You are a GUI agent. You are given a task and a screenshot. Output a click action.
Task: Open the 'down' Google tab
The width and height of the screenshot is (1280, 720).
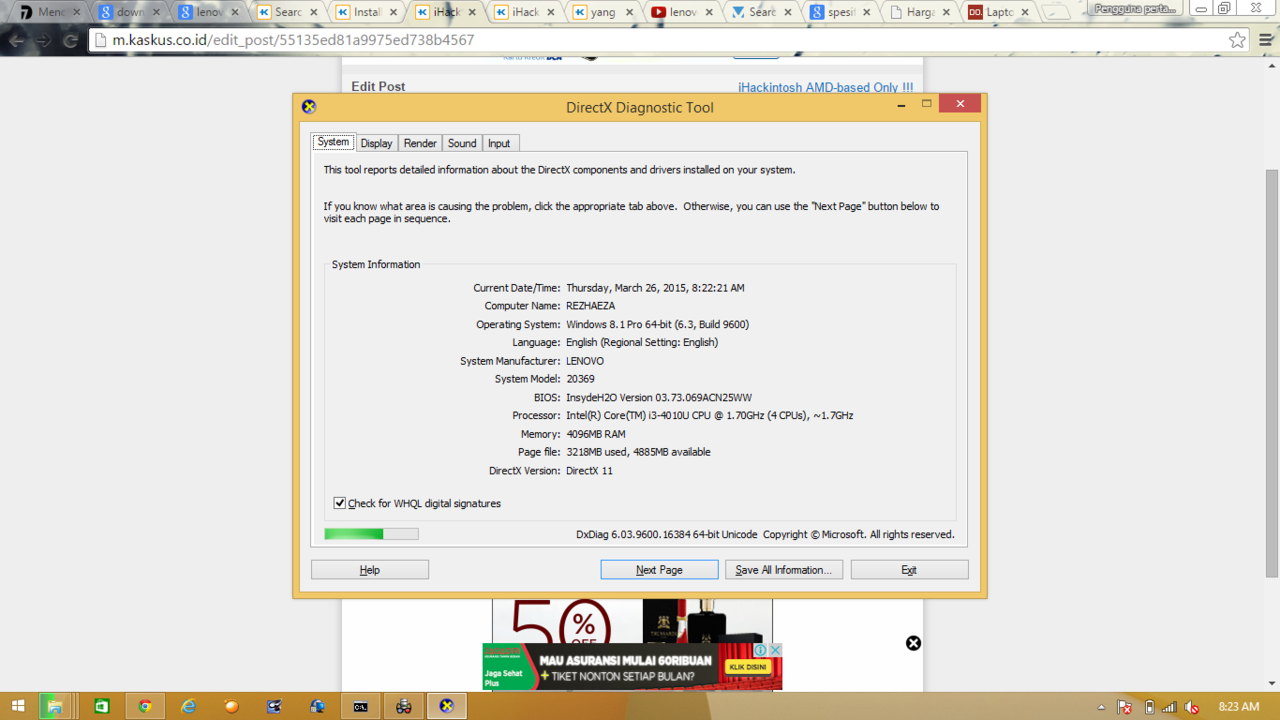(x=128, y=12)
